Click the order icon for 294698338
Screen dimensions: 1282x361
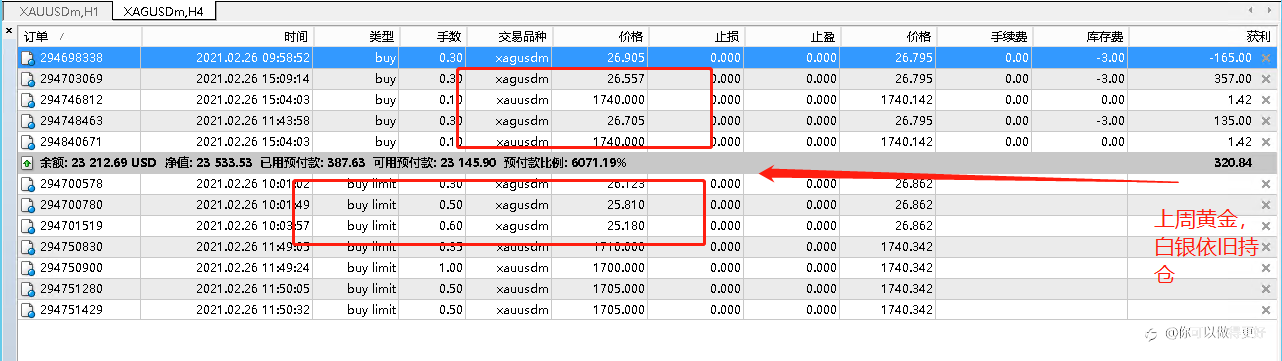[28, 58]
